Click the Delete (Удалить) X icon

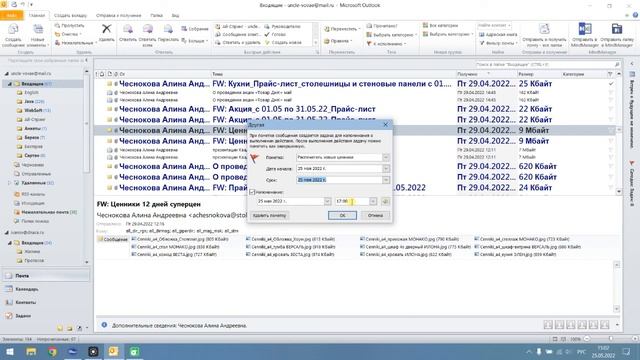pos(107,29)
